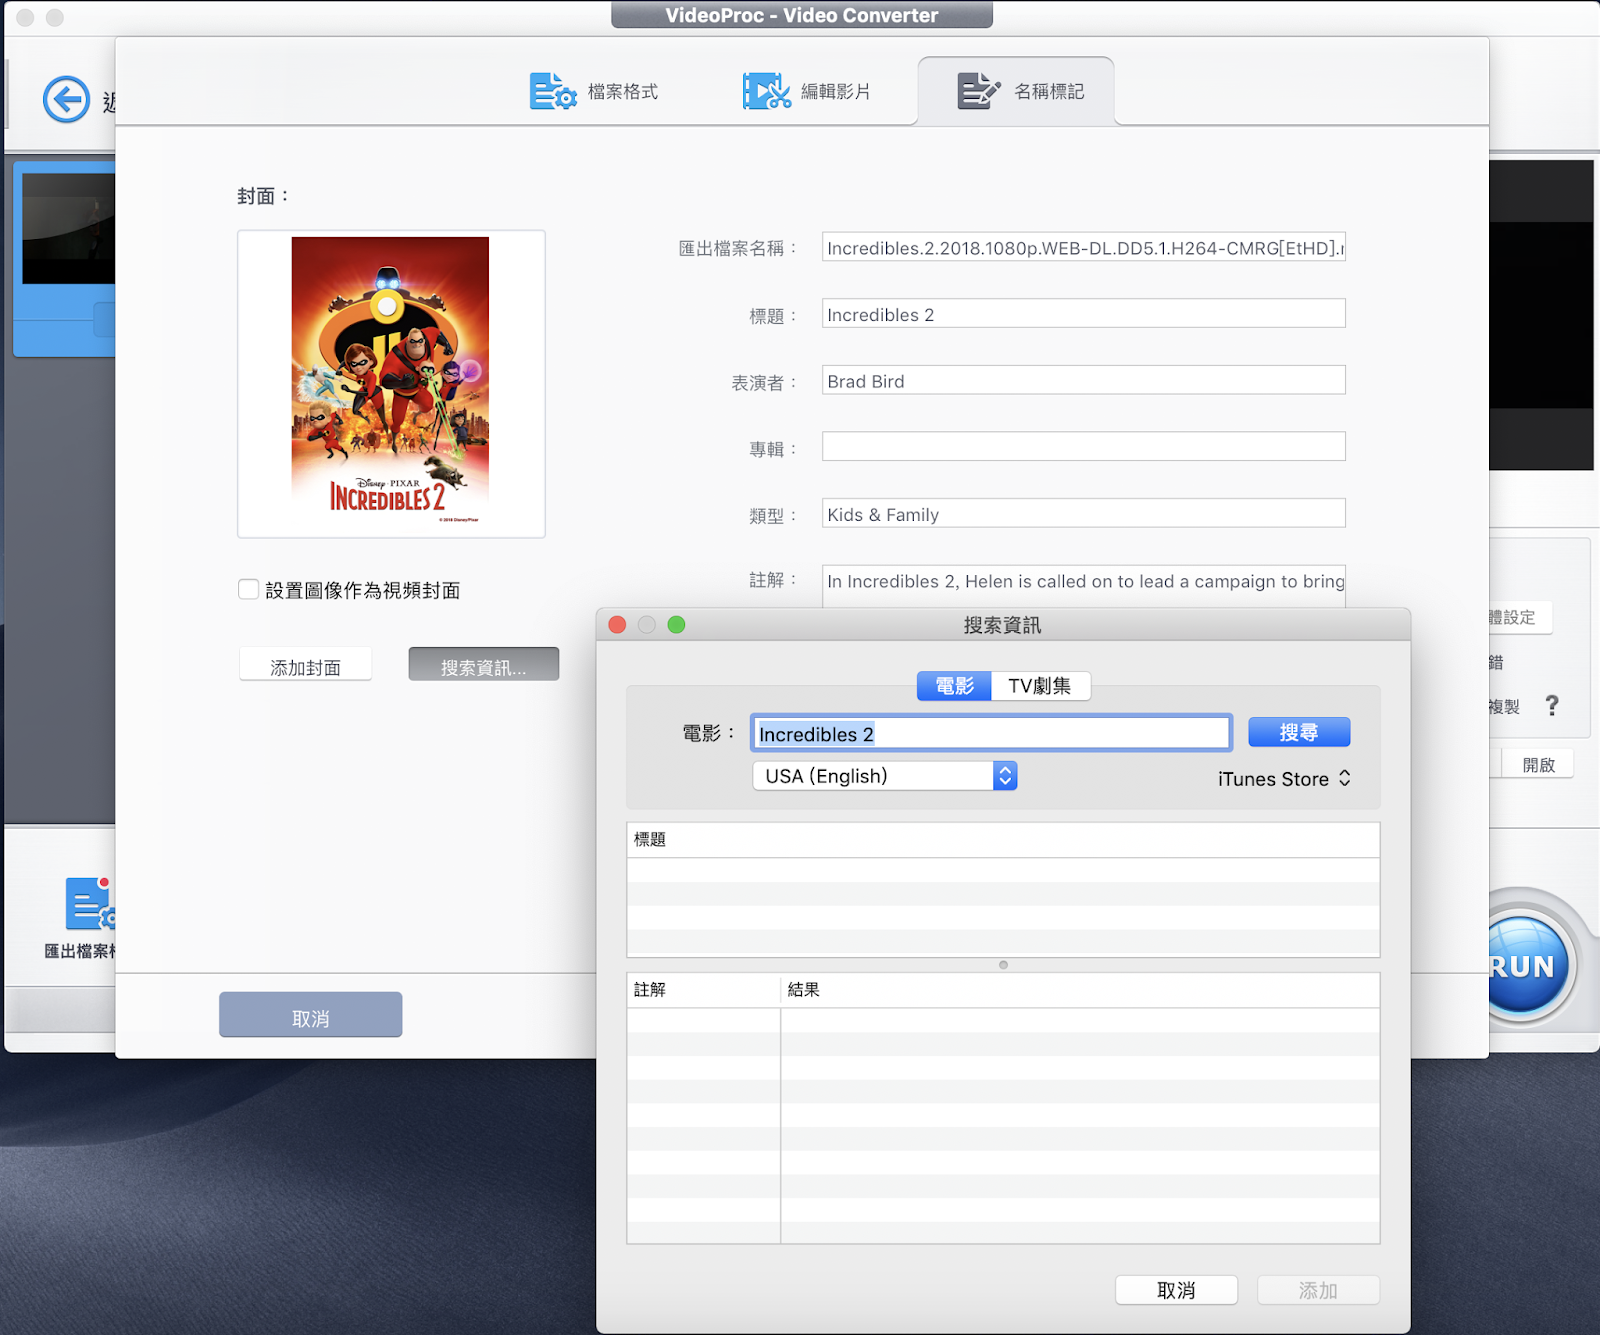Click the blue back arrow icon
The height and width of the screenshot is (1335, 1600).
click(66, 99)
